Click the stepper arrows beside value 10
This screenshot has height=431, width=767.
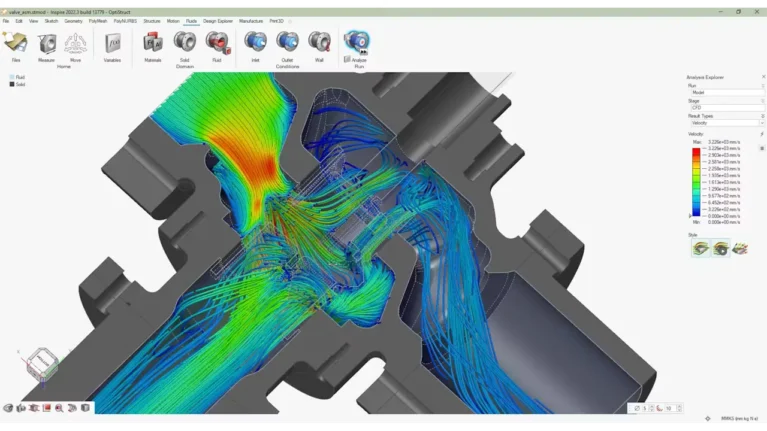679,408
